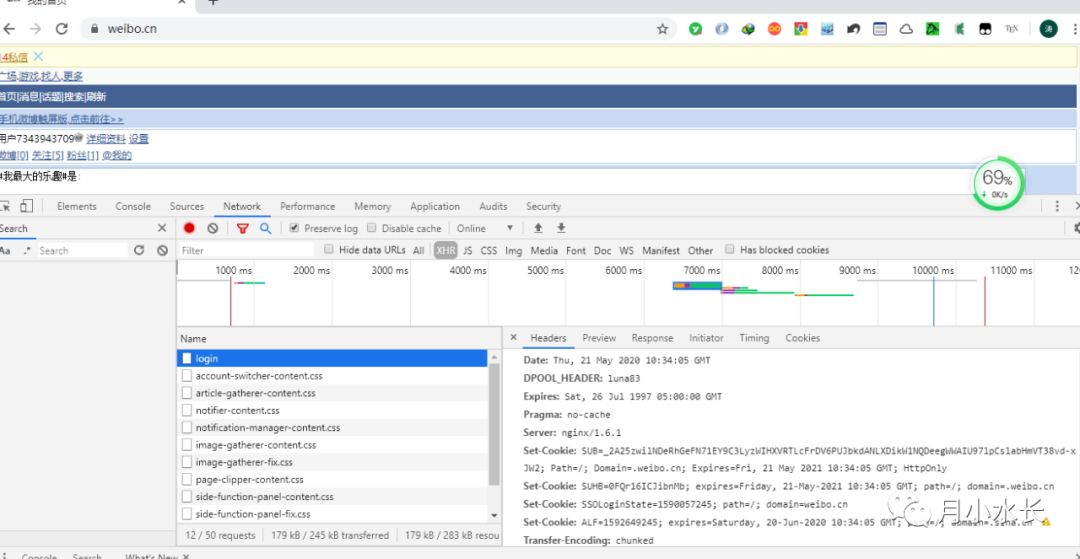Filter requests by WS type
The width and height of the screenshot is (1080, 559).
pyautogui.click(x=626, y=251)
